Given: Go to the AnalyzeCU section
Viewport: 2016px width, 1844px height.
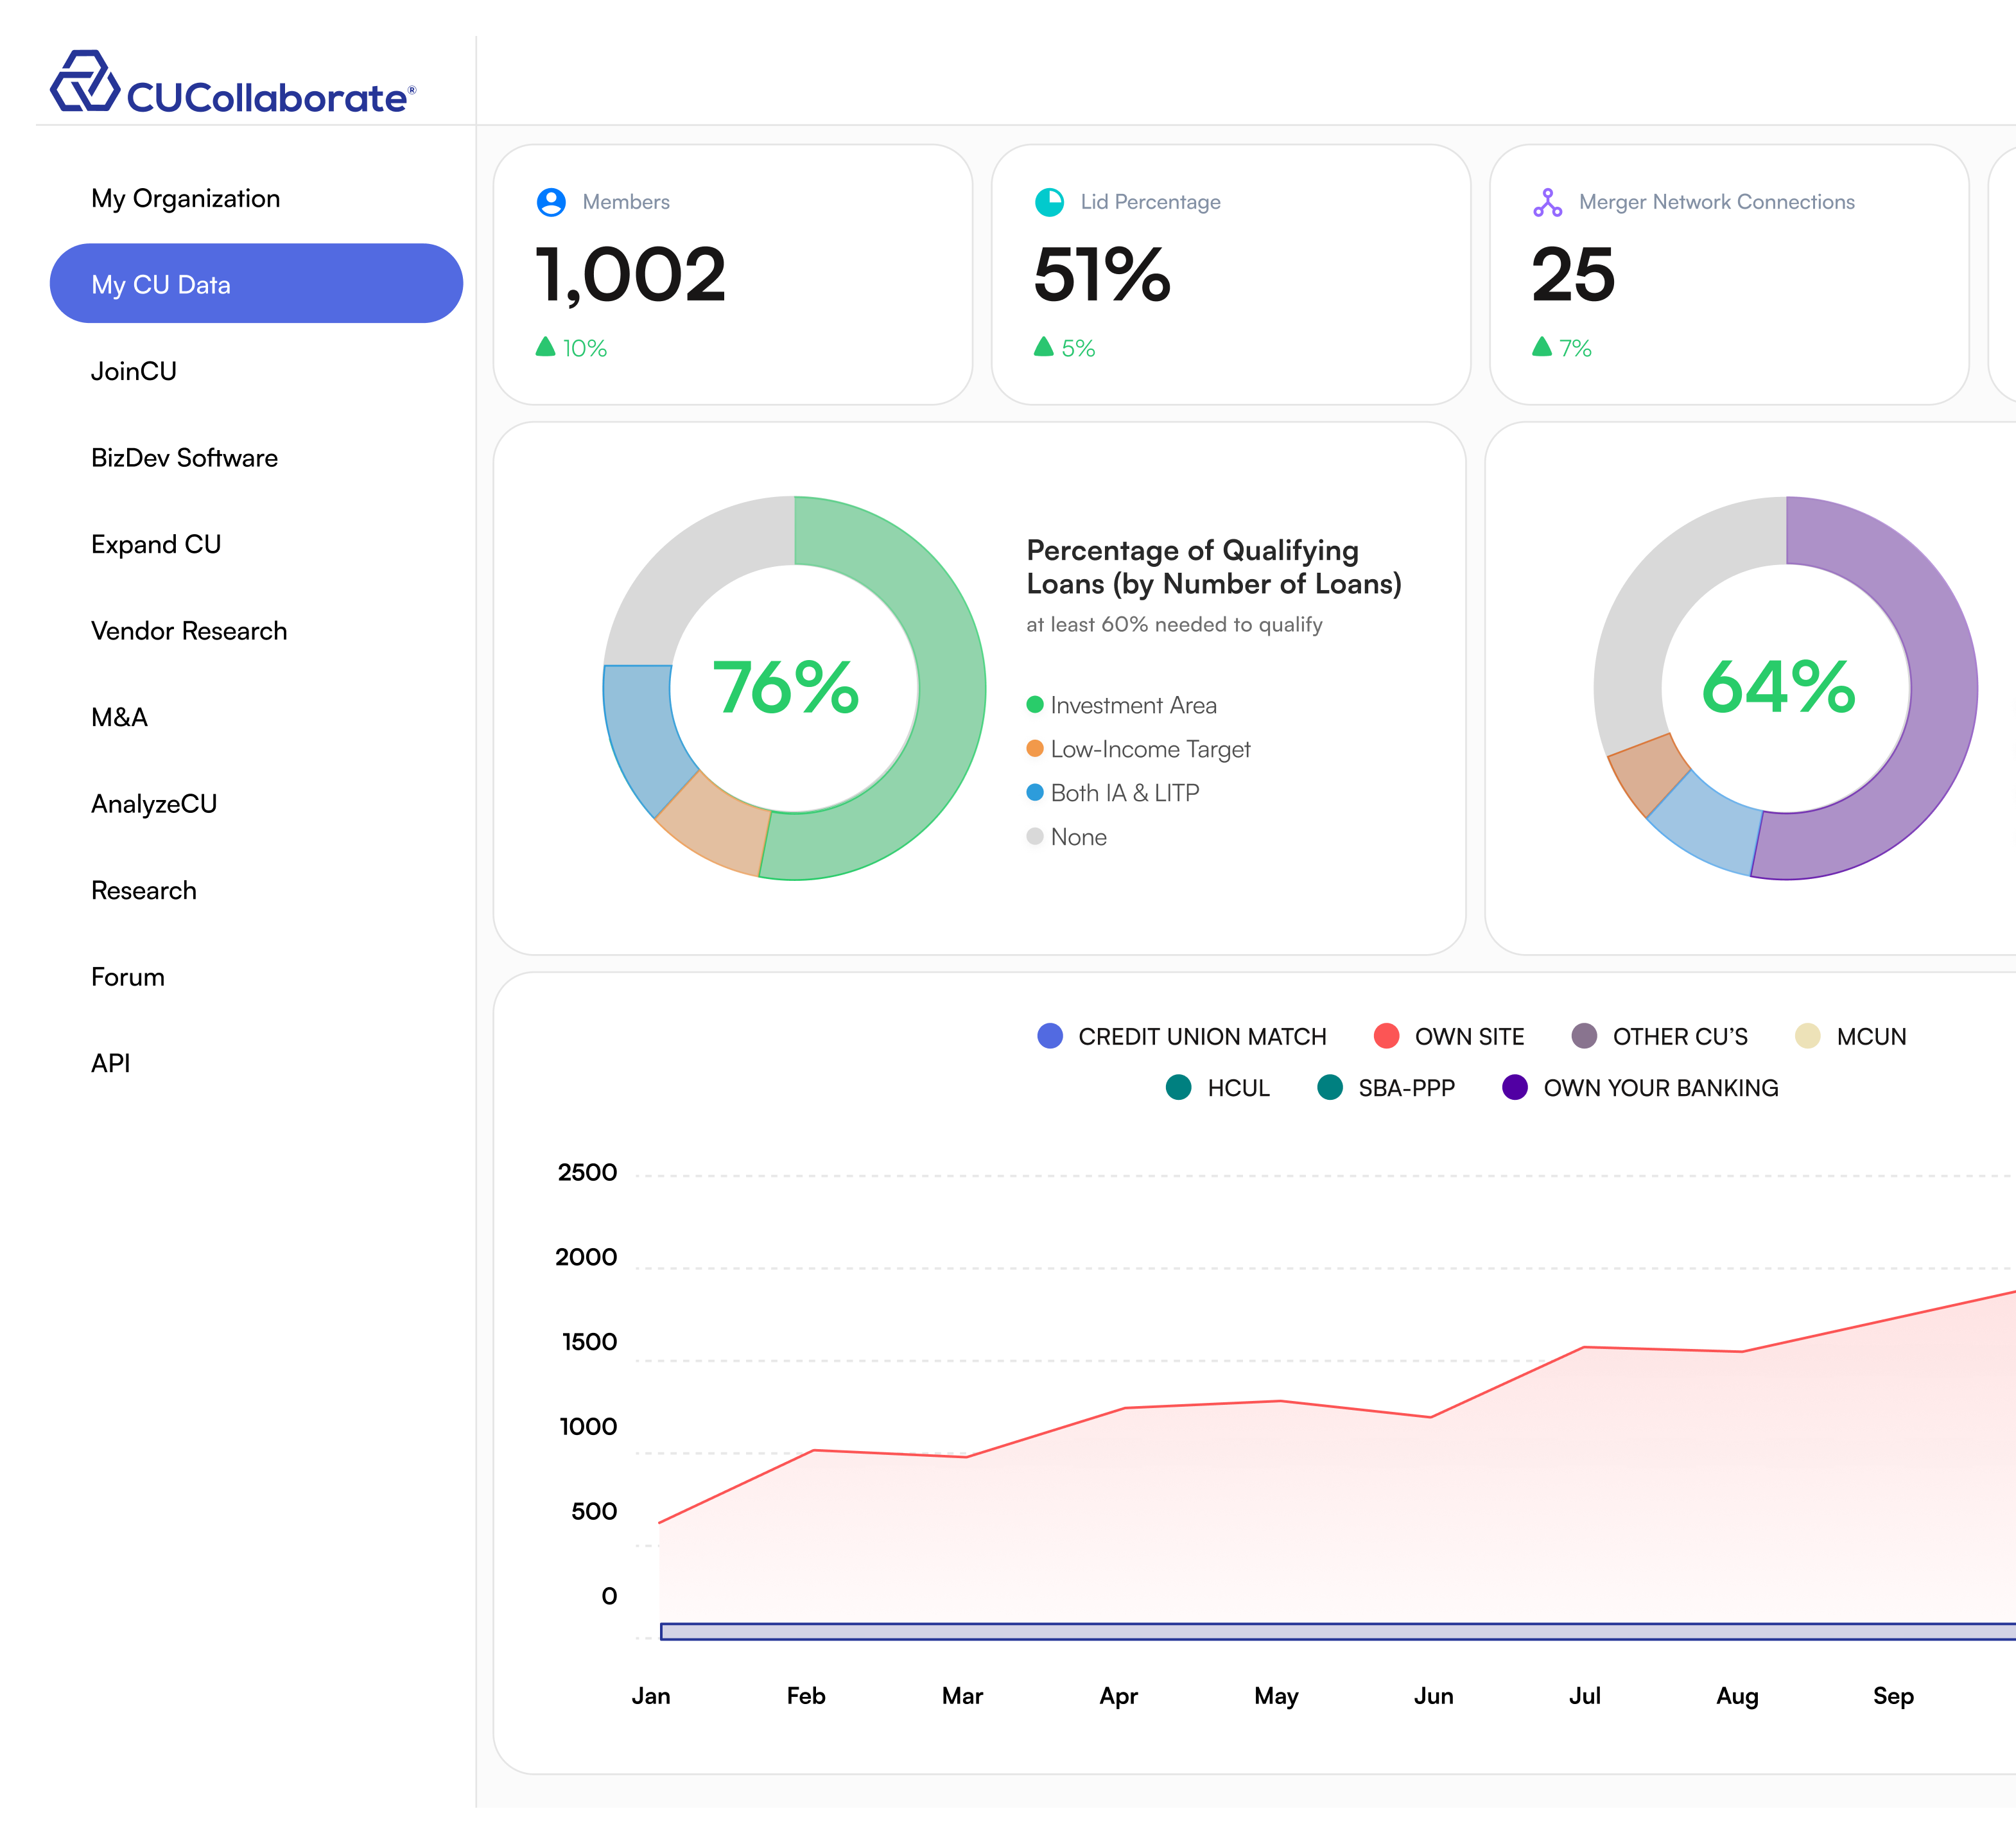Looking at the screenshot, I should point(154,804).
